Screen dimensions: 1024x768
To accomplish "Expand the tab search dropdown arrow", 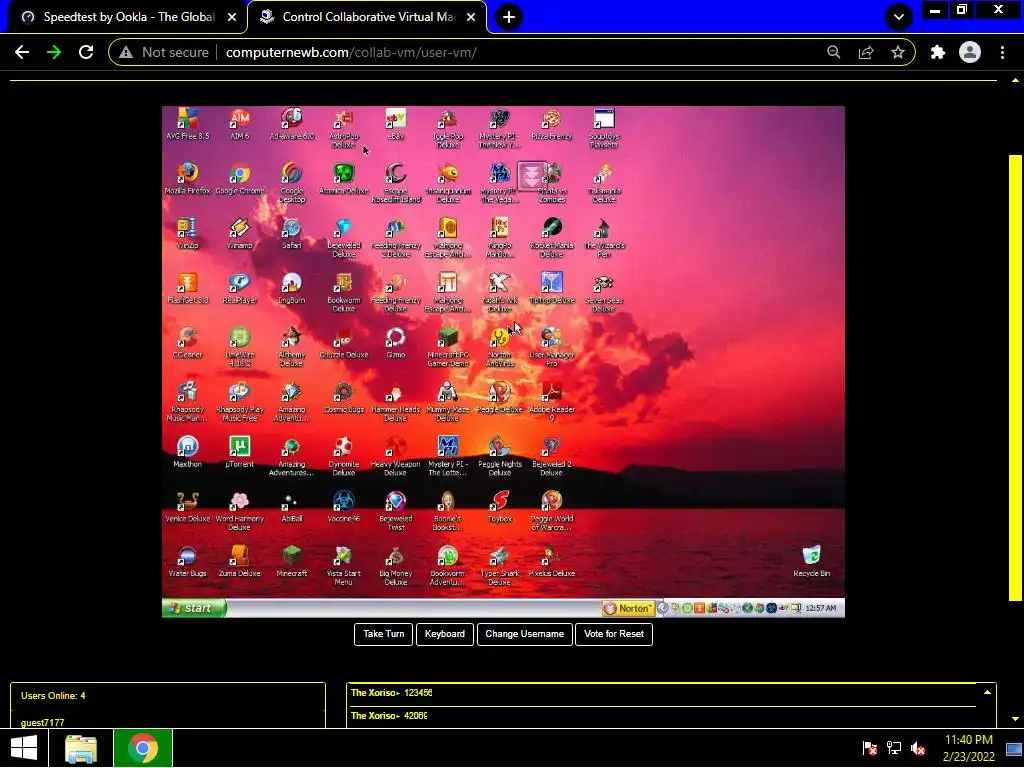I will pyautogui.click(x=899, y=17).
